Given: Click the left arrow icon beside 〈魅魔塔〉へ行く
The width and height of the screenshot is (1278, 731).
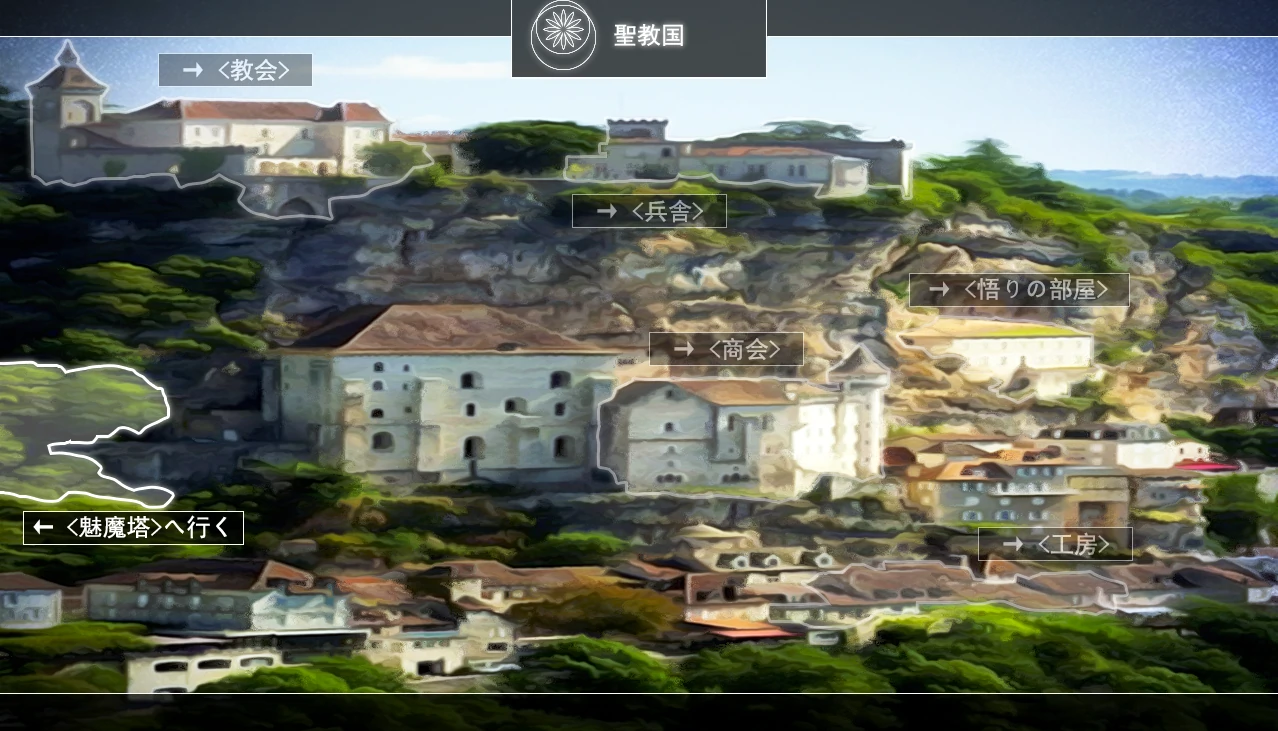Looking at the screenshot, I should [43, 528].
